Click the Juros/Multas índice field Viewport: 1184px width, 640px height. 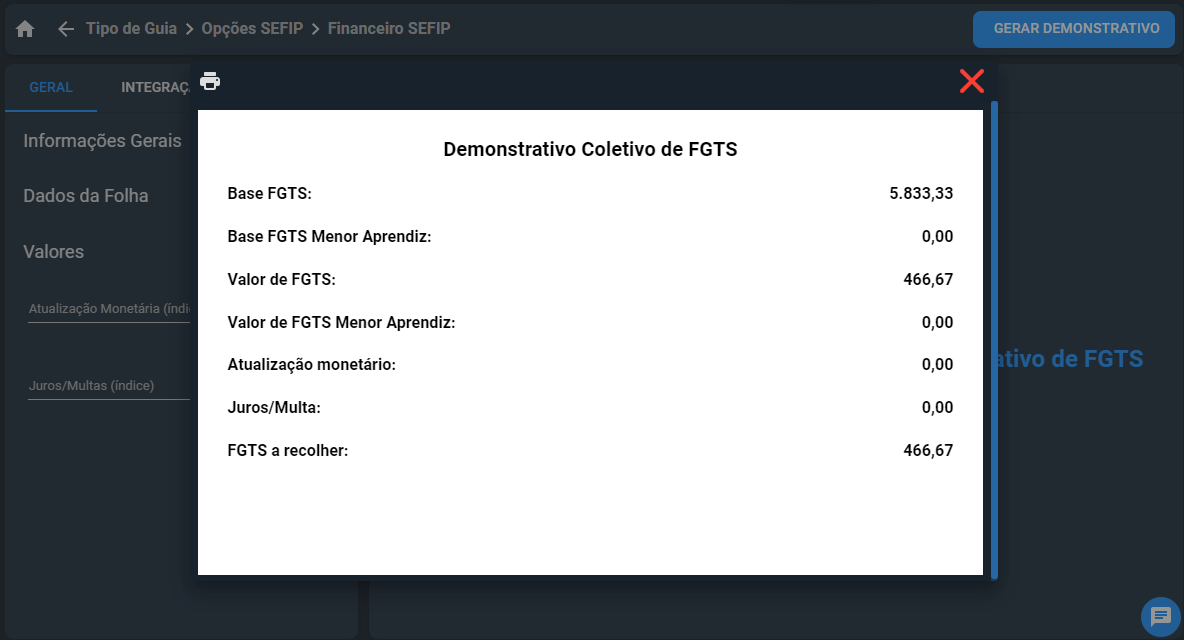[108, 386]
